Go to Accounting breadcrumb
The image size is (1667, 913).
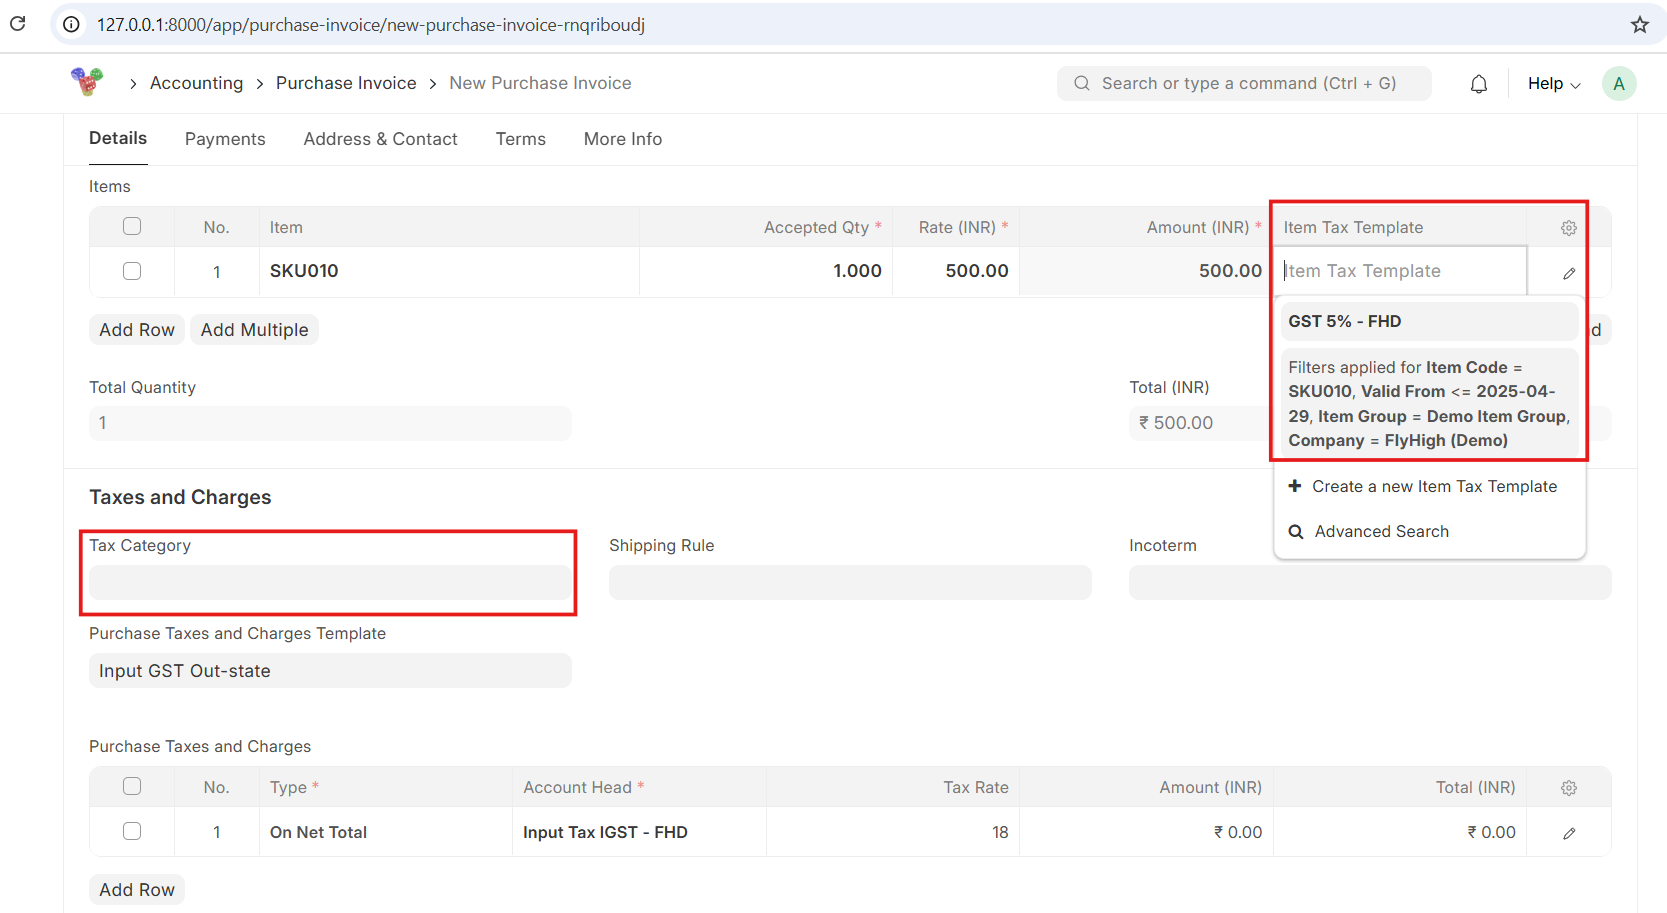[x=196, y=83]
